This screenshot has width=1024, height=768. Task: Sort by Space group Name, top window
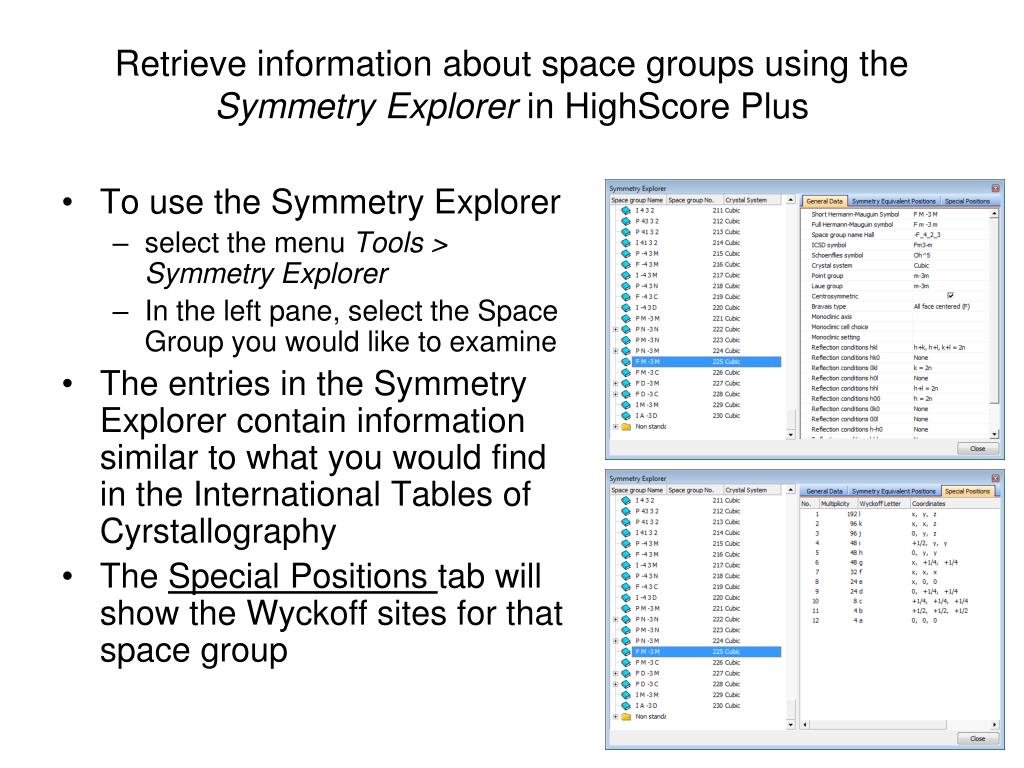[x=637, y=200]
